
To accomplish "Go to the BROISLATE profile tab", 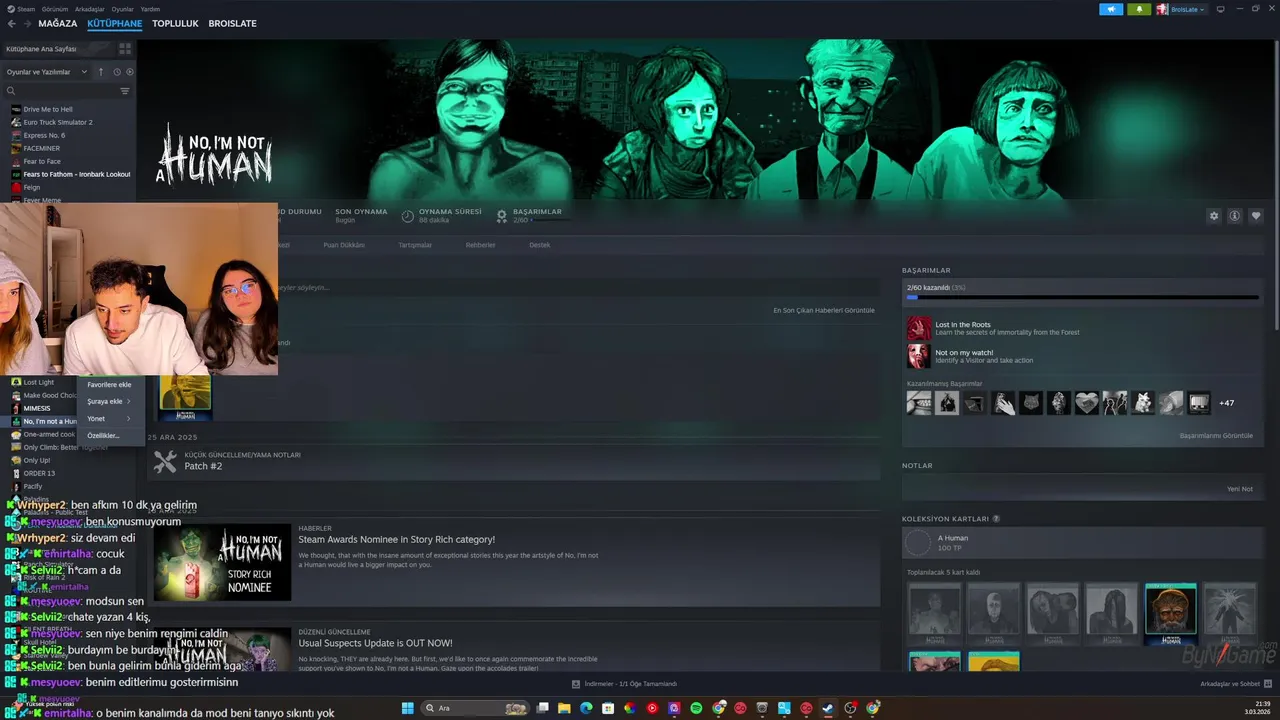I will pyautogui.click(x=232, y=23).
